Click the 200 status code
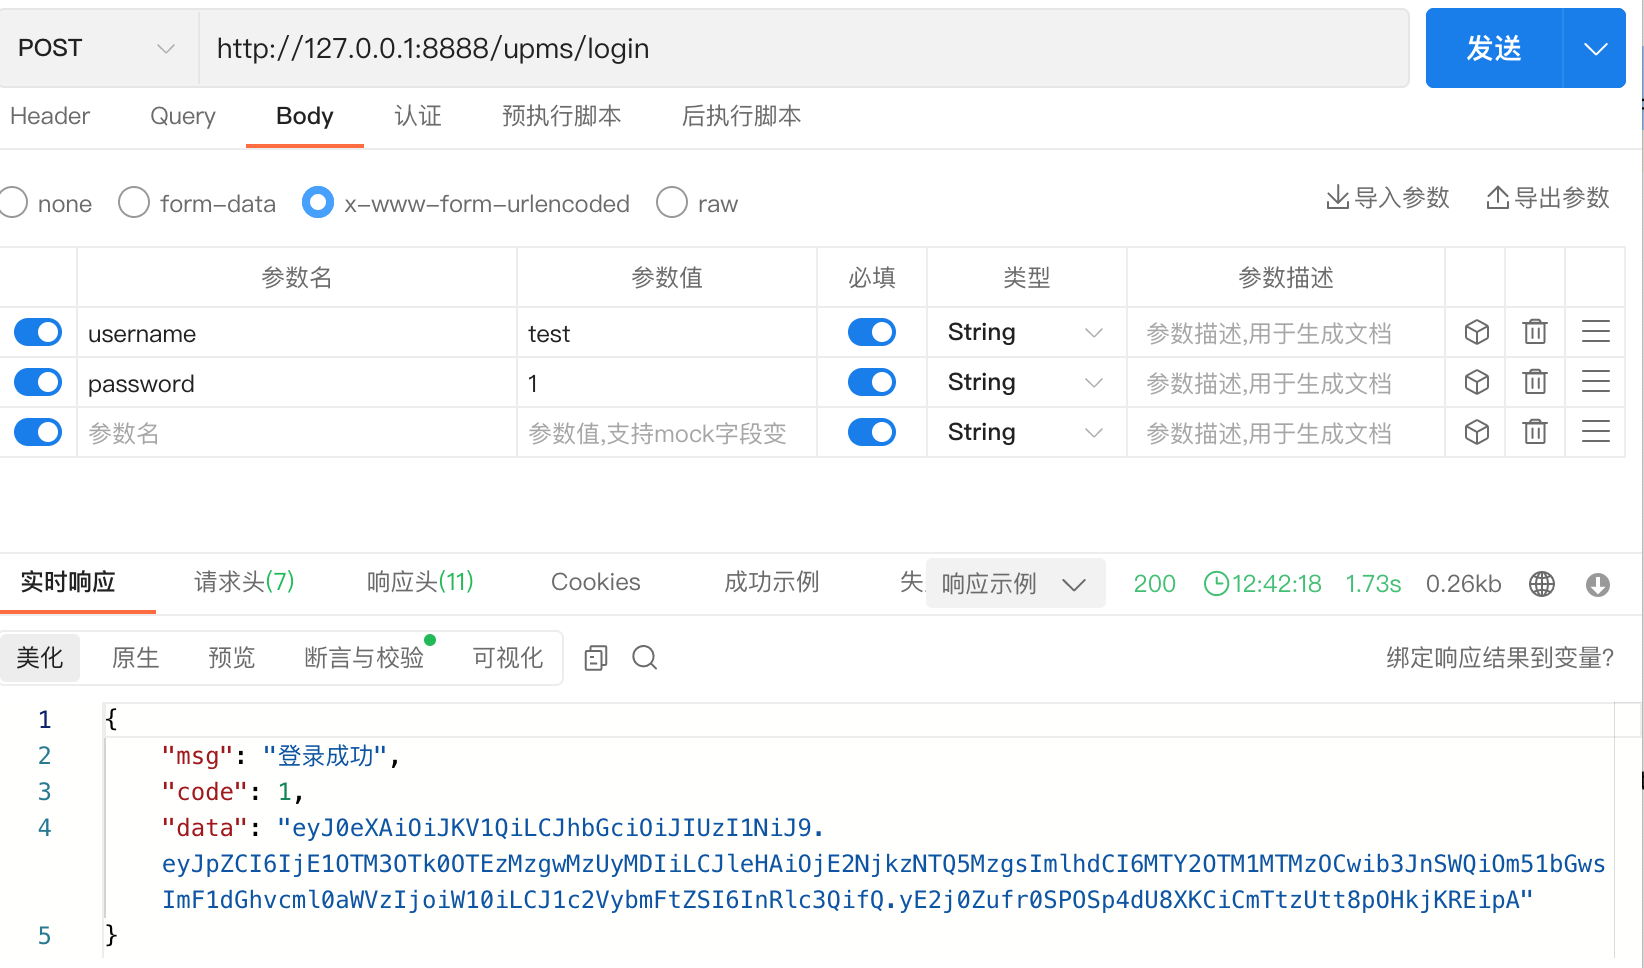The height and width of the screenshot is (968, 1644). point(1154,584)
